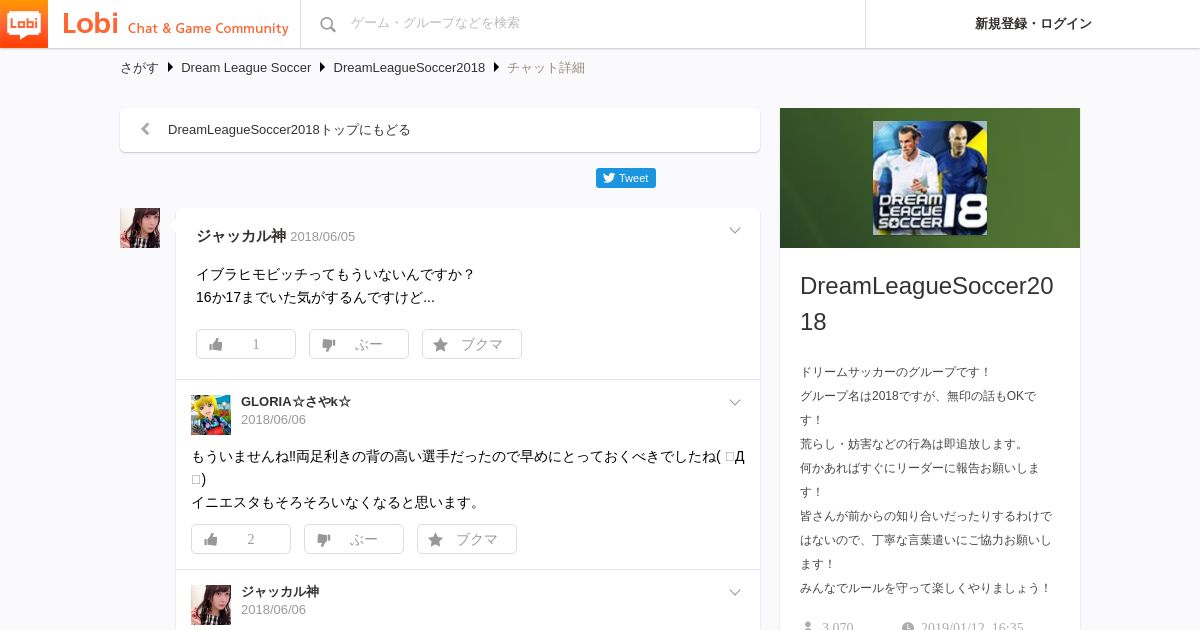Click the search magnifier icon
The width and height of the screenshot is (1200, 630).
pos(328,24)
